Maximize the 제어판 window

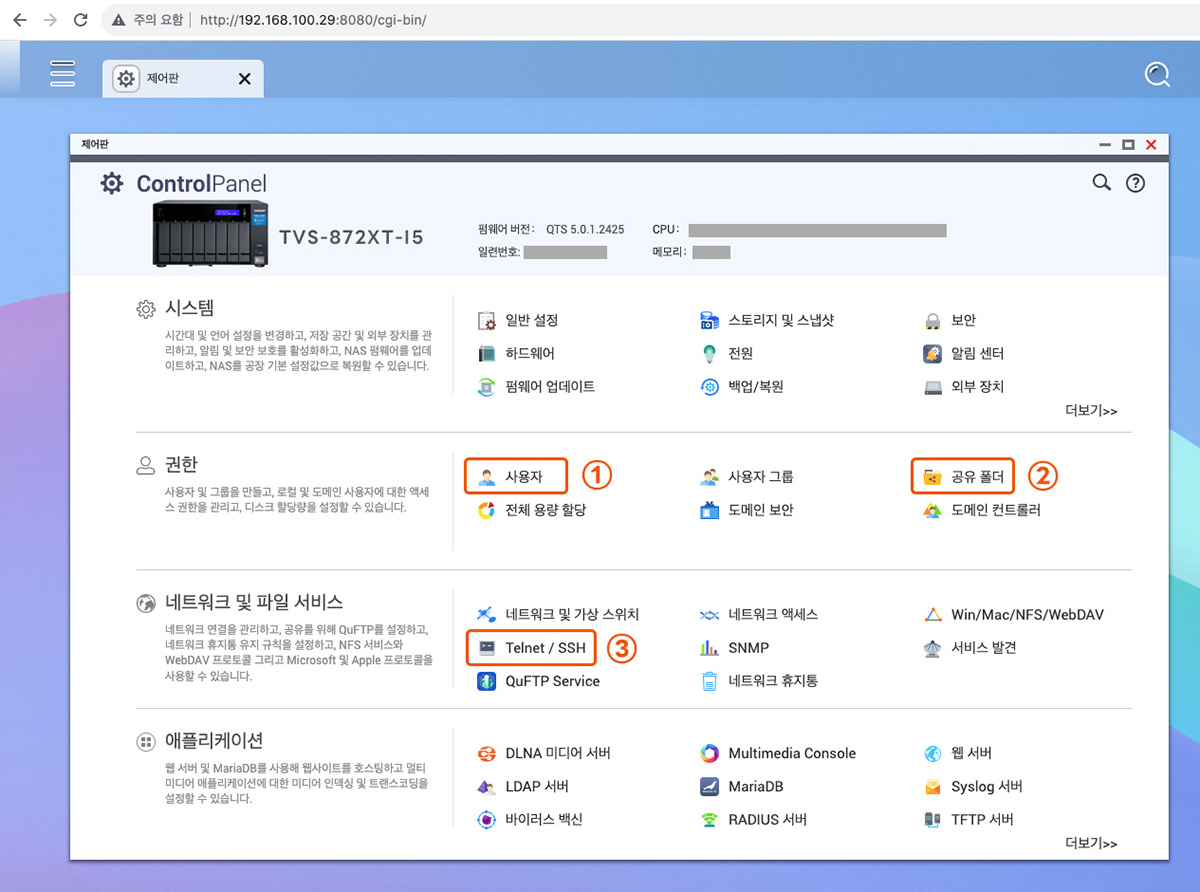tap(1128, 145)
